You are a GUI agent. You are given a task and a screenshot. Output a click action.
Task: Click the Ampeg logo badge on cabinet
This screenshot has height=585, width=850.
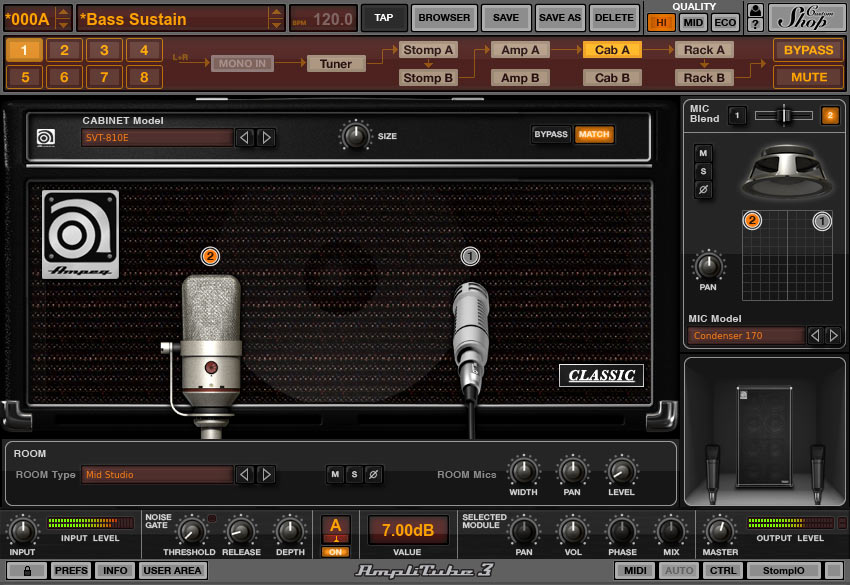pos(80,234)
